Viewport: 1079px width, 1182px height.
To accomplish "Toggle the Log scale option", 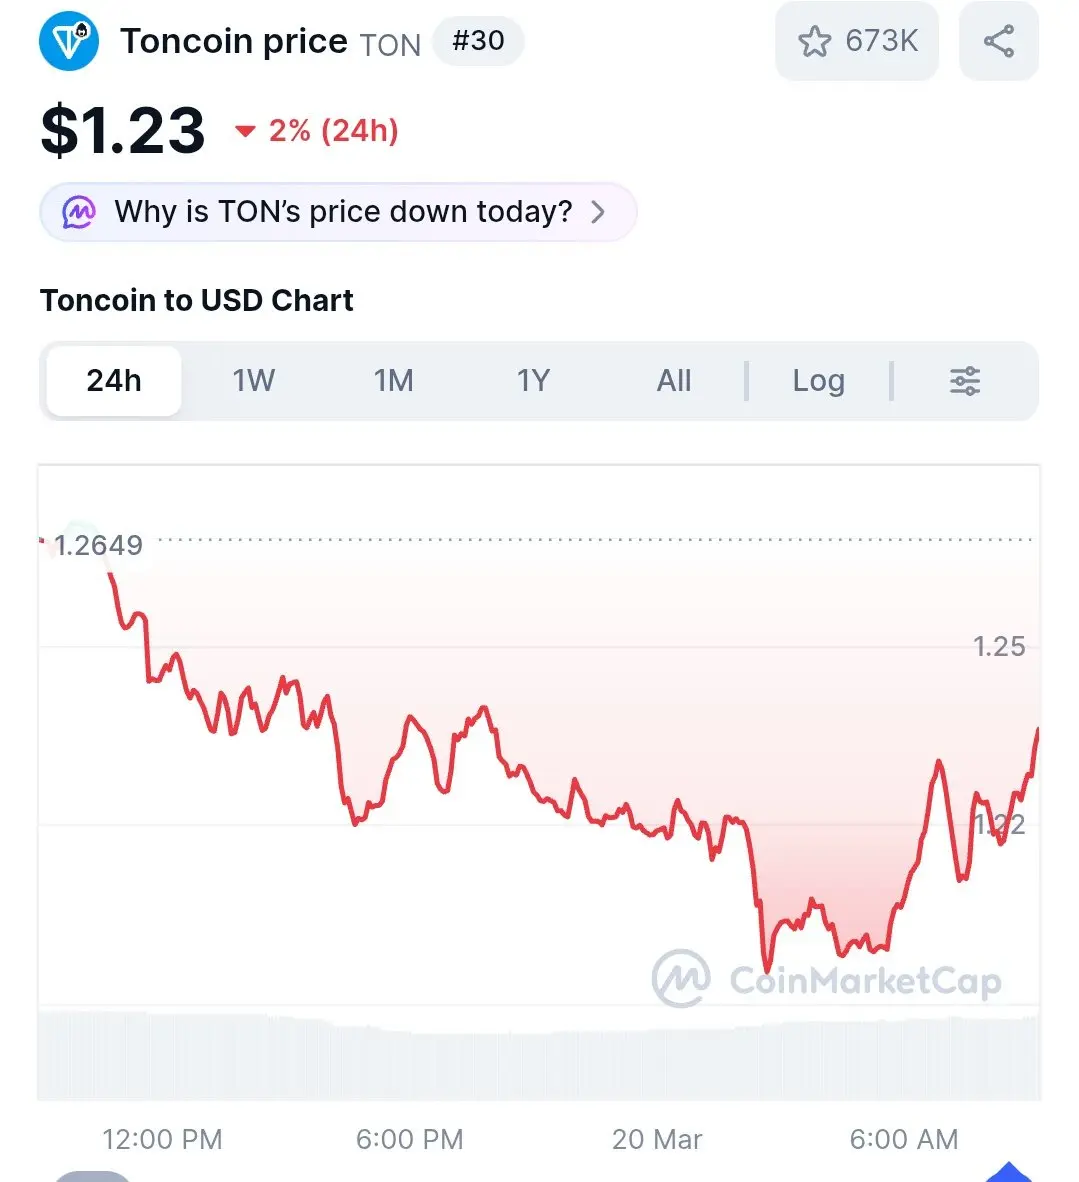I will 818,381.
